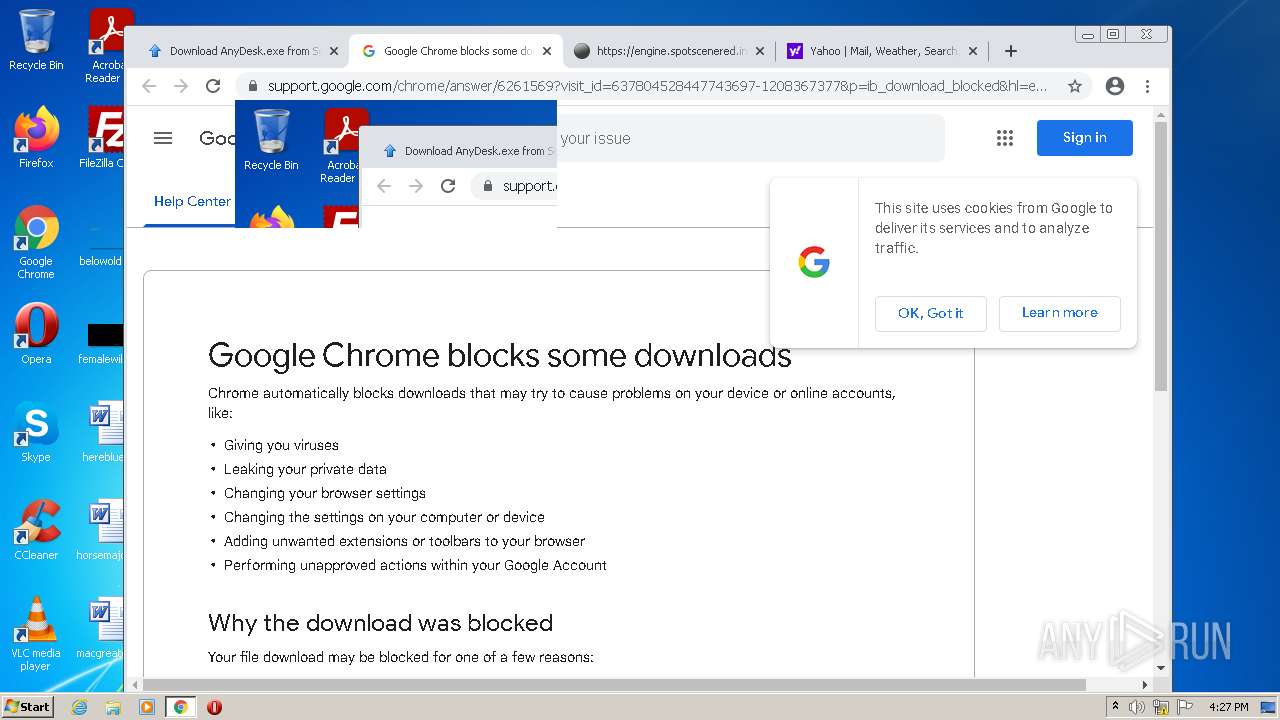Bookmark this page with the star icon
Screen dimensions: 1280x720
[1075, 86]
